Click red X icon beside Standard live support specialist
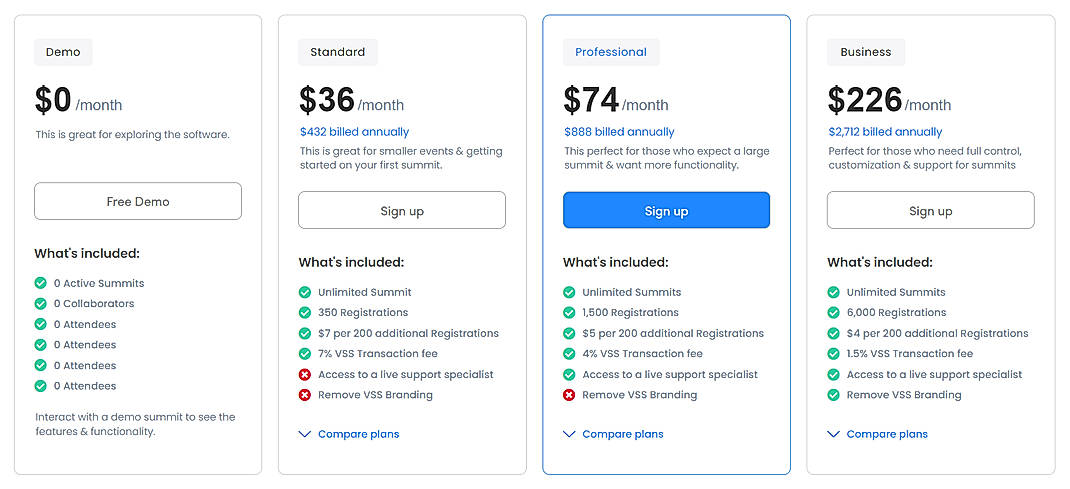 (305, 374)
